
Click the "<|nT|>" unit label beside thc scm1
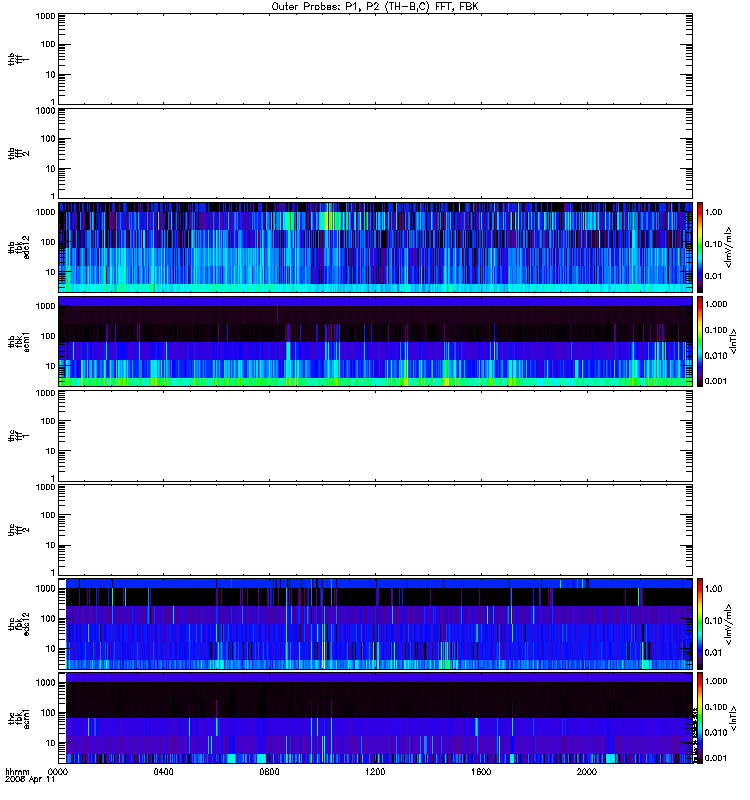[734, 718]
